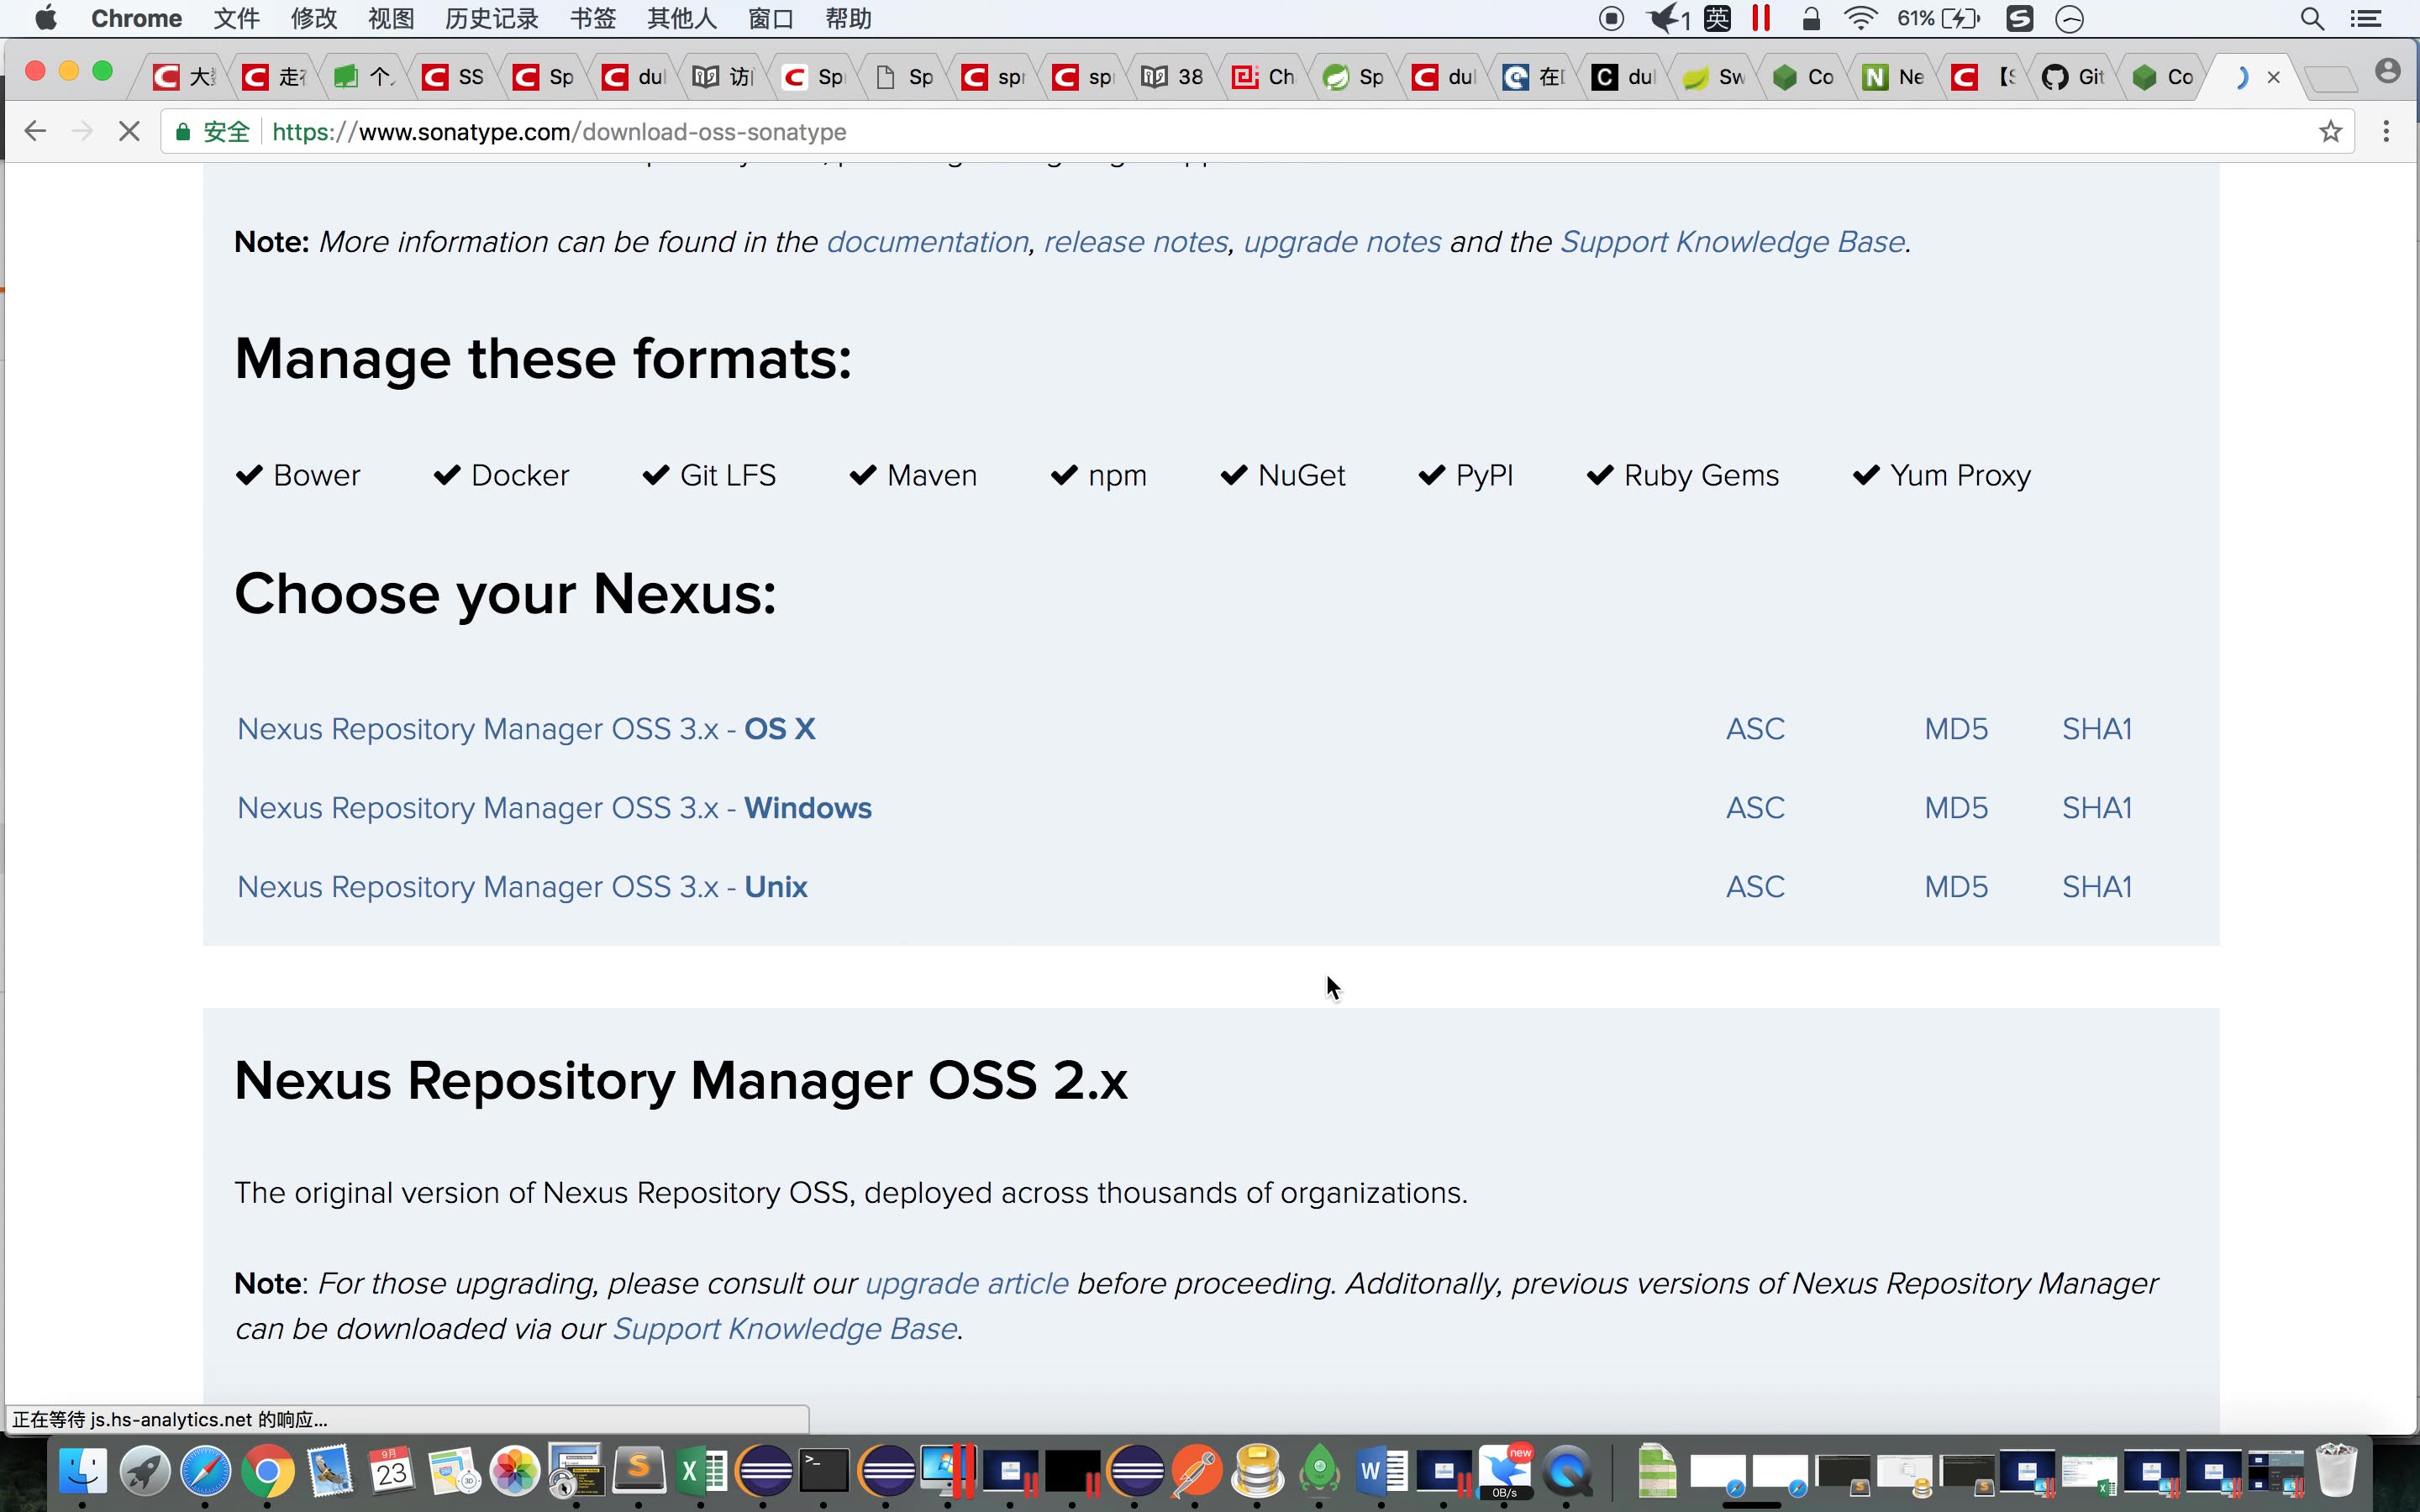Open the SHA1 link in Unix row
This screenshot has height=1512, width=2420.
[2097, 887]
